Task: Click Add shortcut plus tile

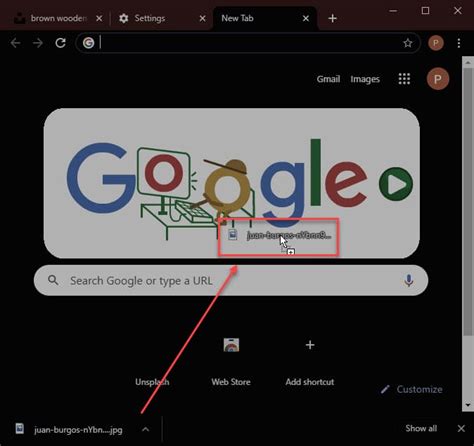Action: [x=310, y=362]
